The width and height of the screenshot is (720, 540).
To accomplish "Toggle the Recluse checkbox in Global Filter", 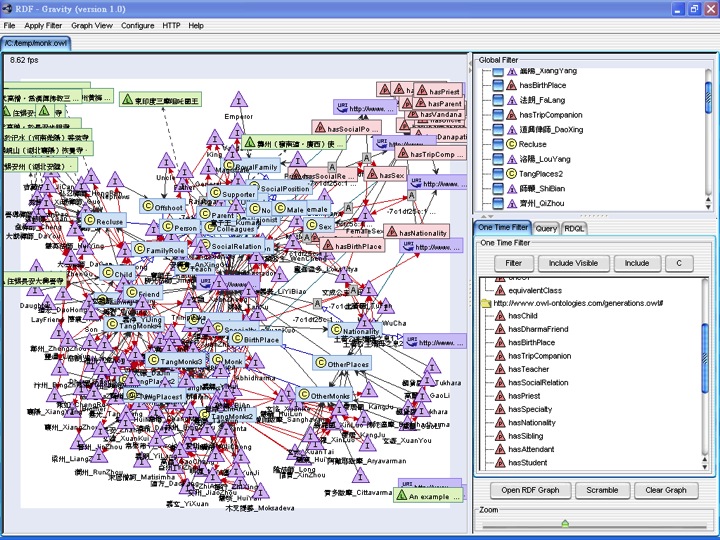I will 498,144.
